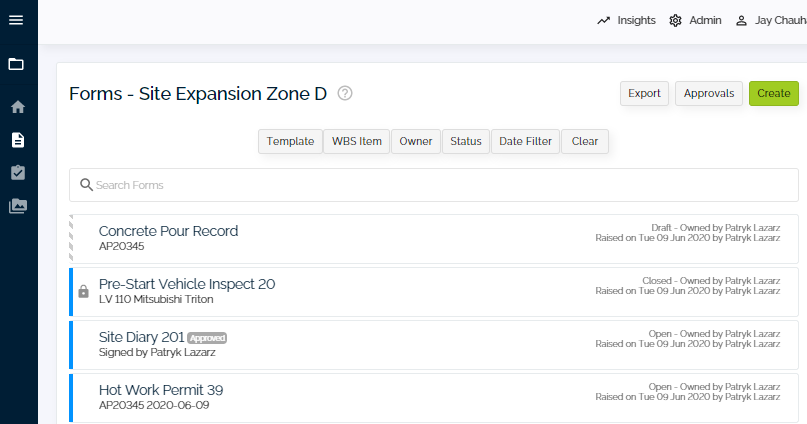Click the lock icon on Pre-Start Vehicle Inspect
Viewport: 807px width, 424px height.
[83, 291]
